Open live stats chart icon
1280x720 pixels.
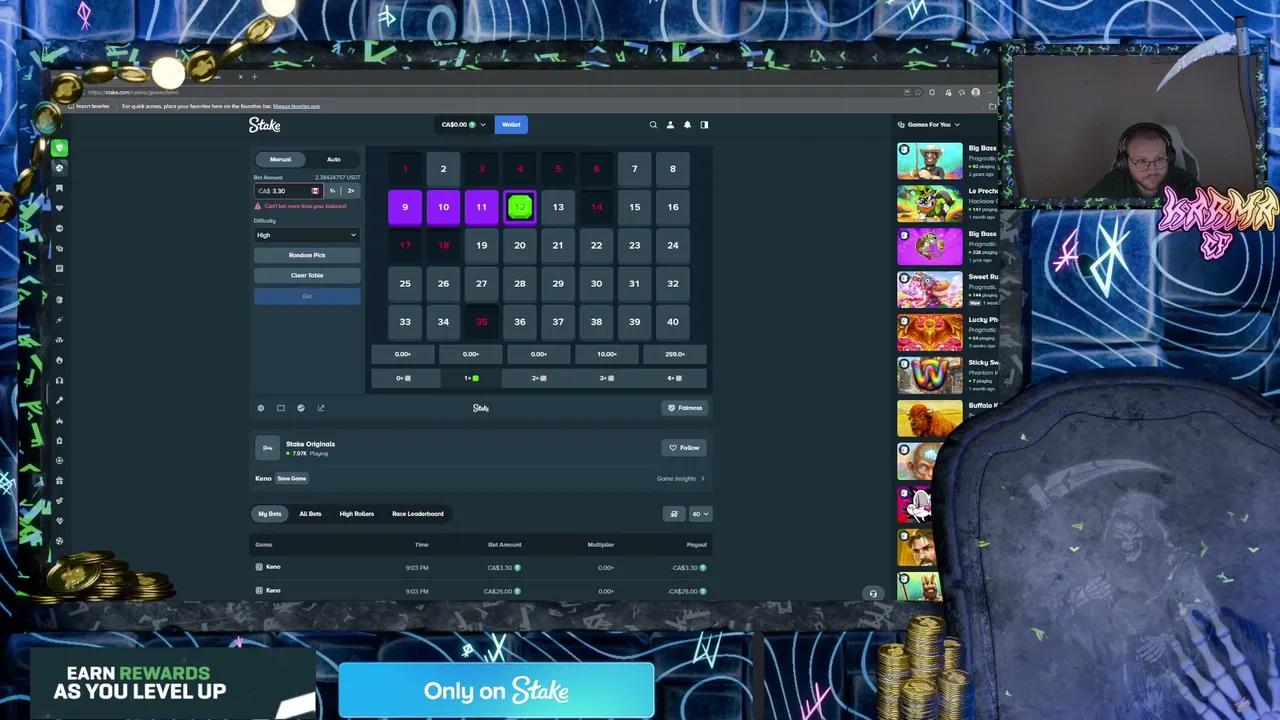tap(301, 408)
